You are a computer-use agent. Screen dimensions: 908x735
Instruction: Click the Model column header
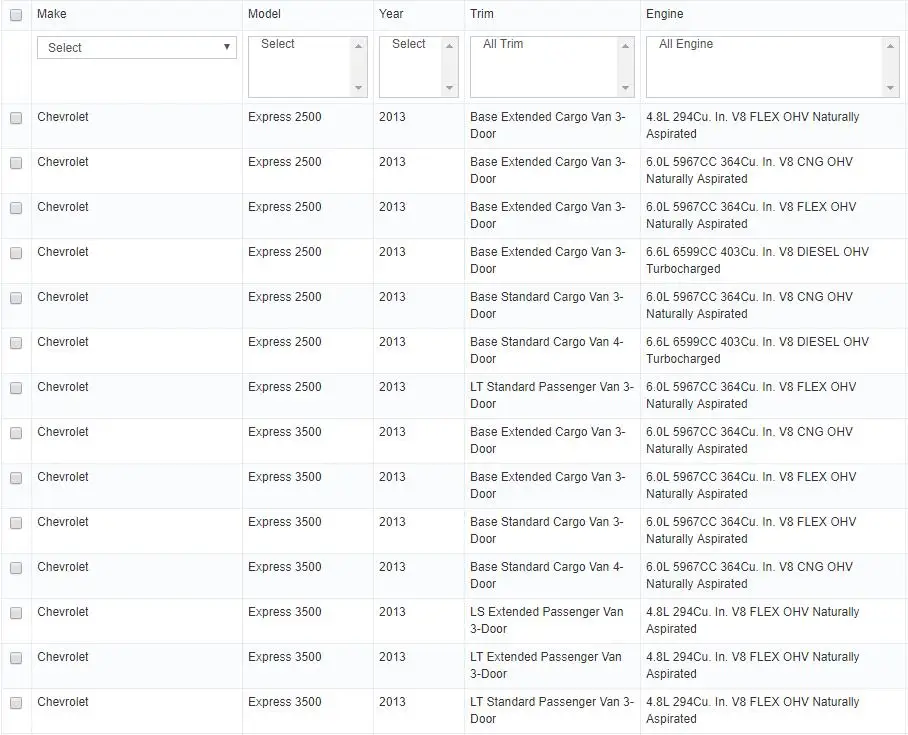pos(264,14)
